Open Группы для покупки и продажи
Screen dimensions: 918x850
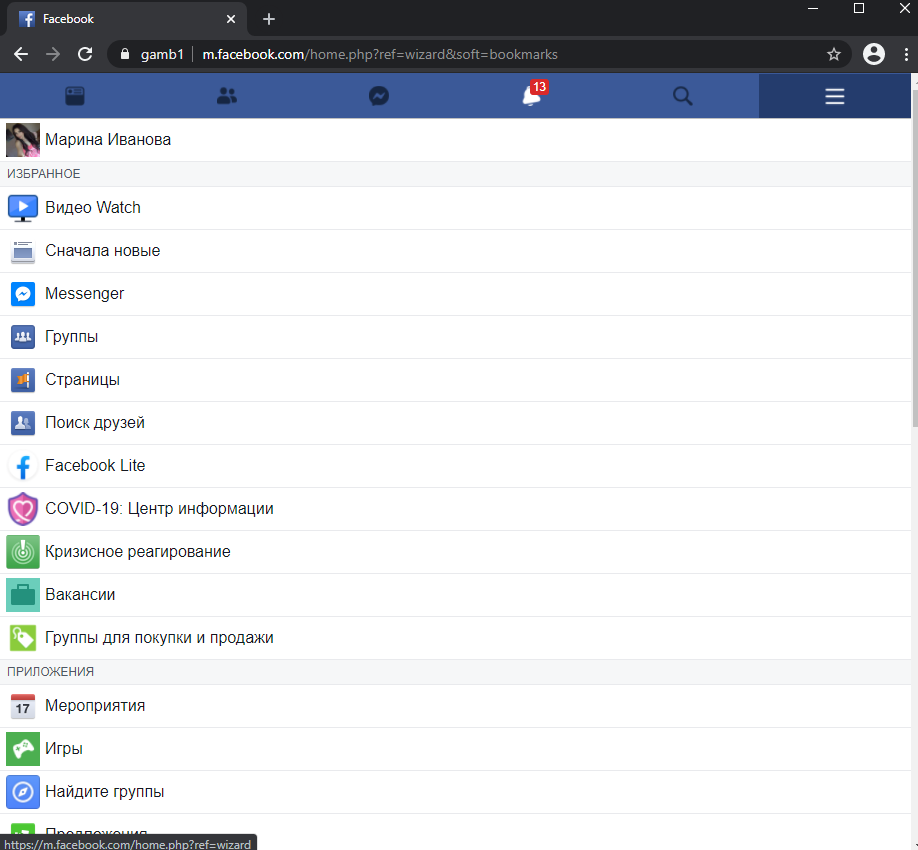455,638
